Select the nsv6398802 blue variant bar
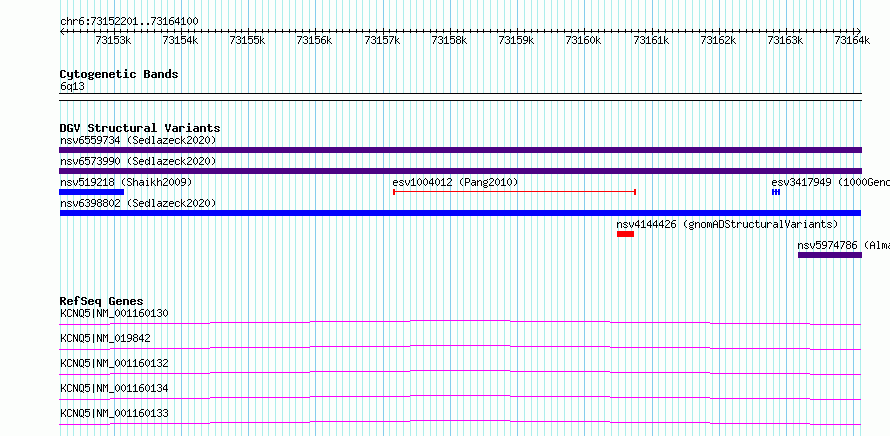The image size is (890, 436). 460,213
